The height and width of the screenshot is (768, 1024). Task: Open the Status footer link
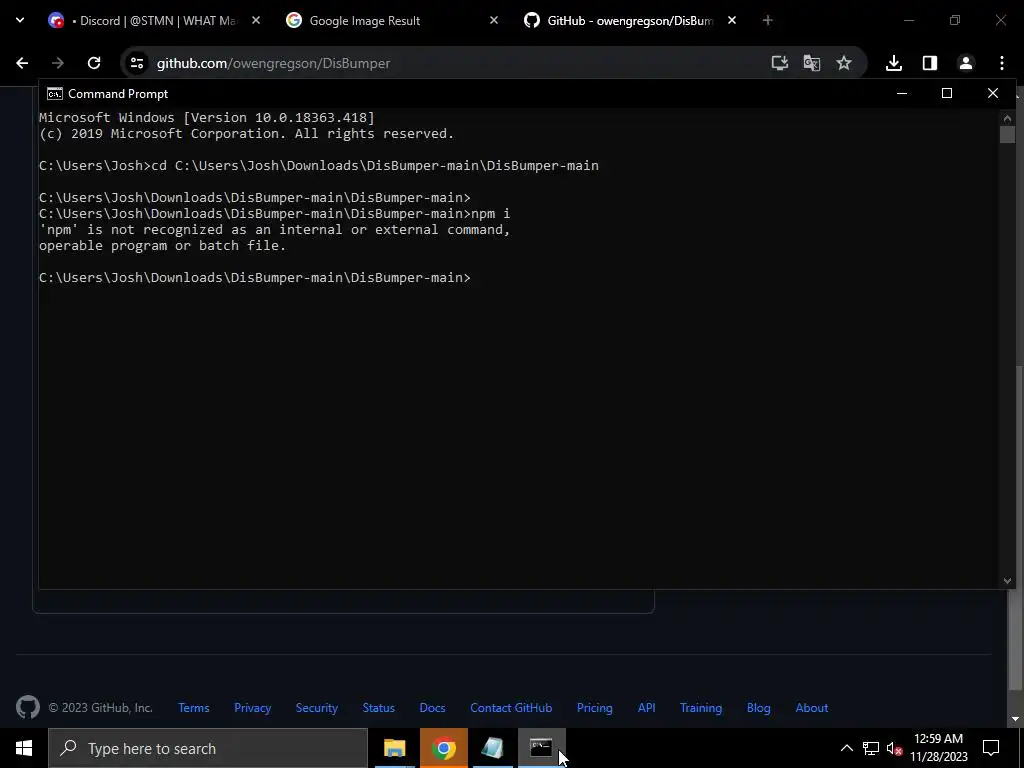[379, 708]
